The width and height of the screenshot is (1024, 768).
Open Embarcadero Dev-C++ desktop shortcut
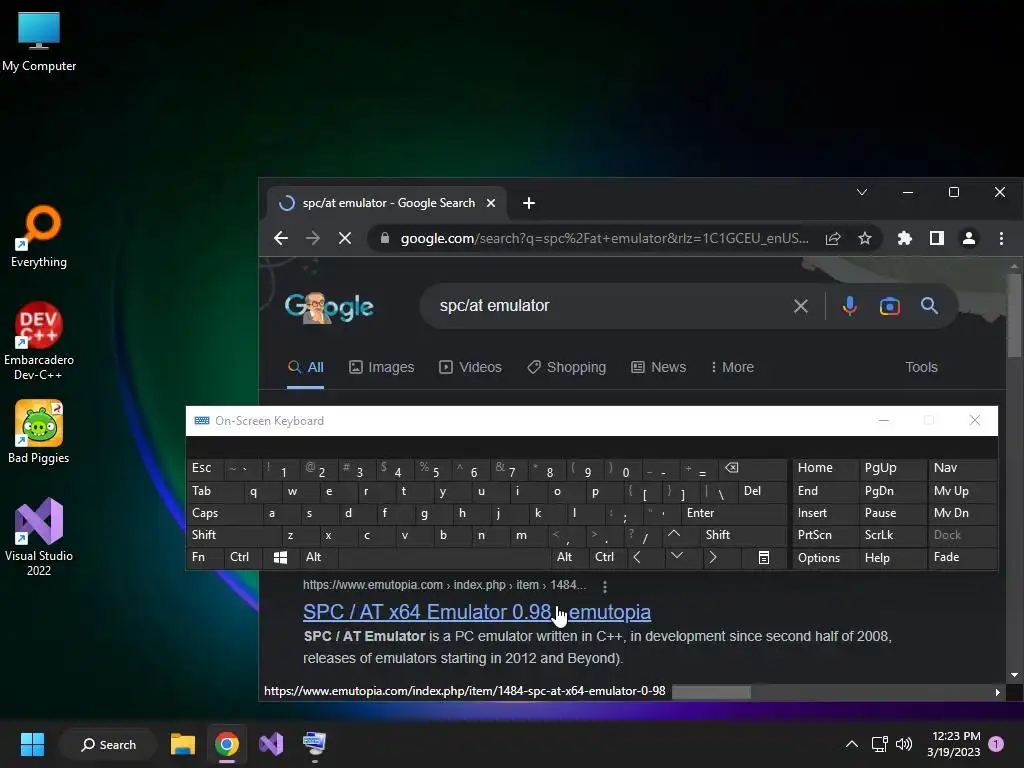[39, 341]
